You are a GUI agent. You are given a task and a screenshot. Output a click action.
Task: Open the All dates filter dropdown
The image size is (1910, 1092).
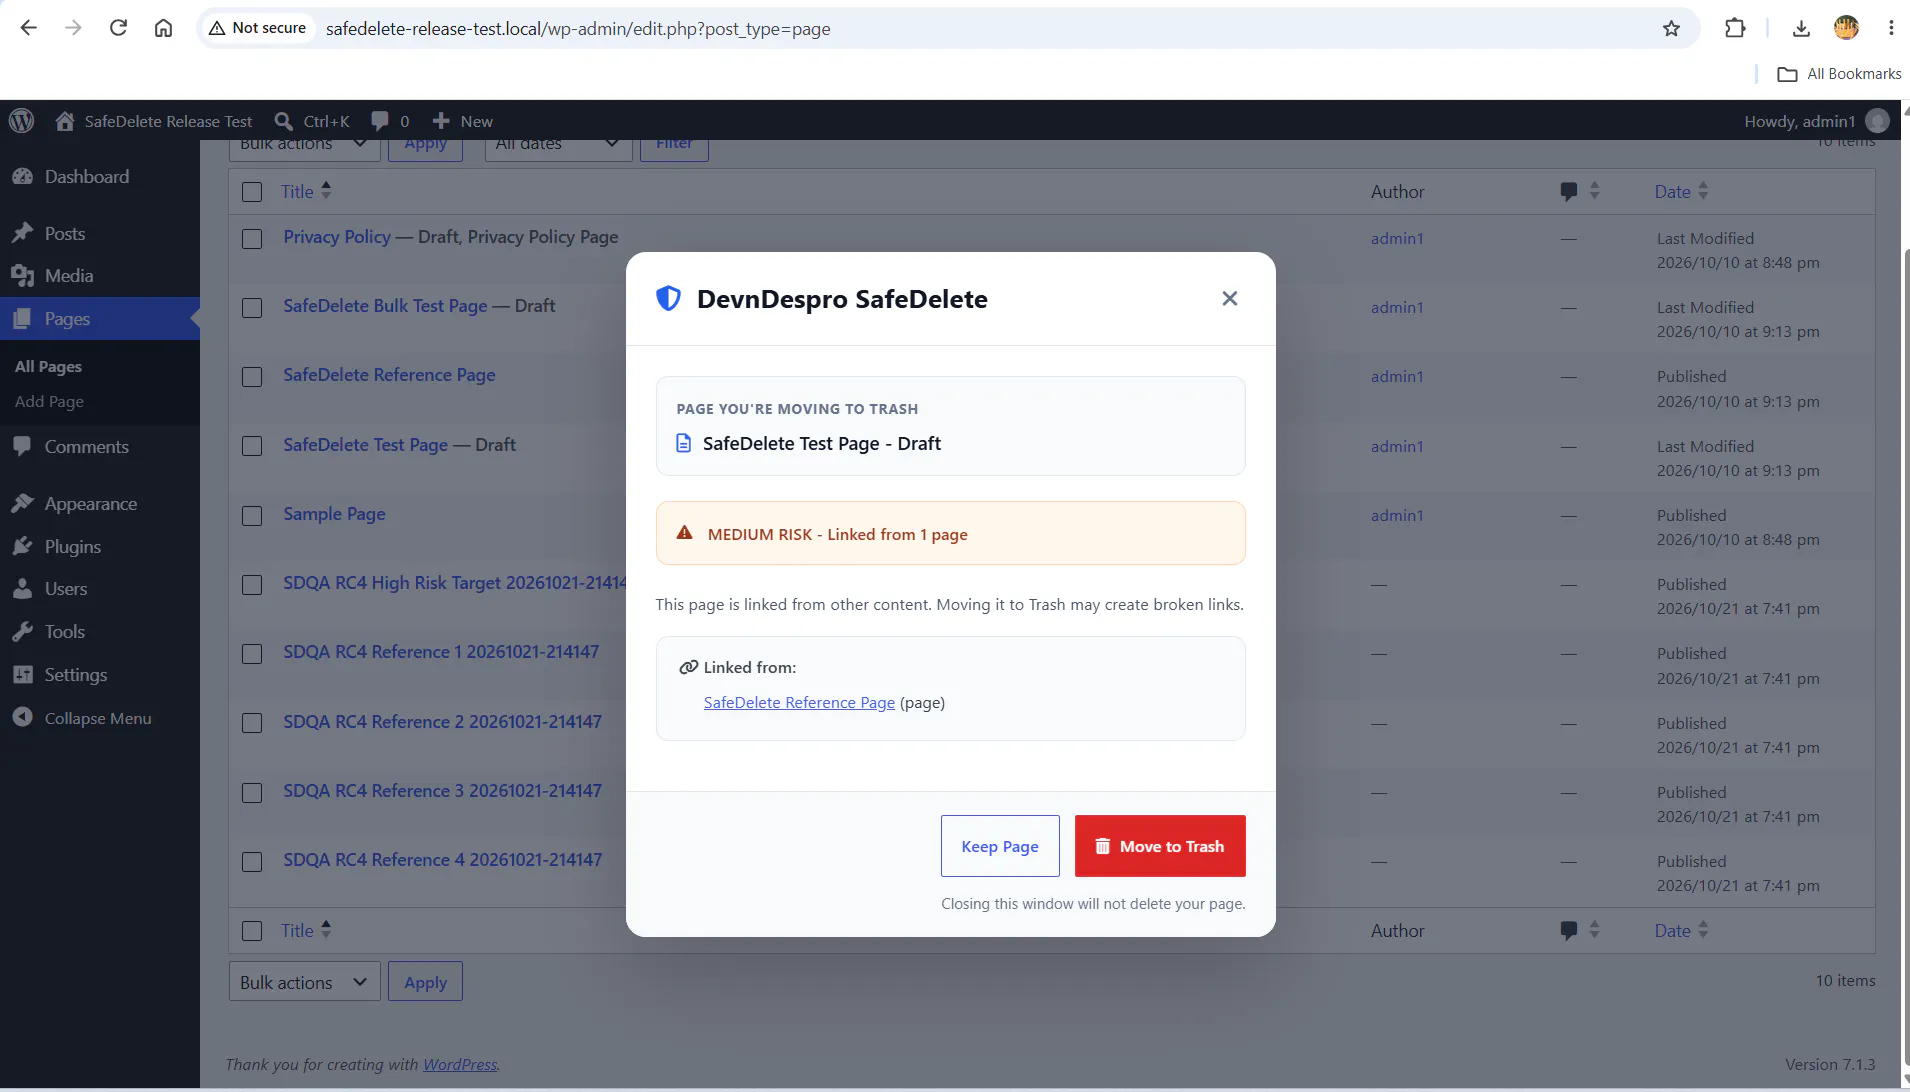pos(557,146)
